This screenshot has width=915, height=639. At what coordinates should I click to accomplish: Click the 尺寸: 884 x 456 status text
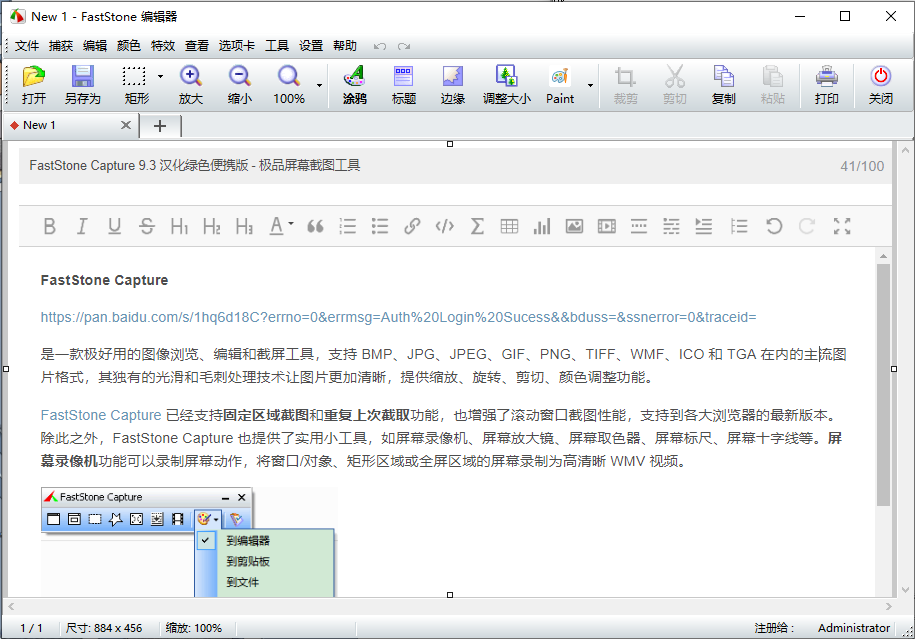[104, 628]
